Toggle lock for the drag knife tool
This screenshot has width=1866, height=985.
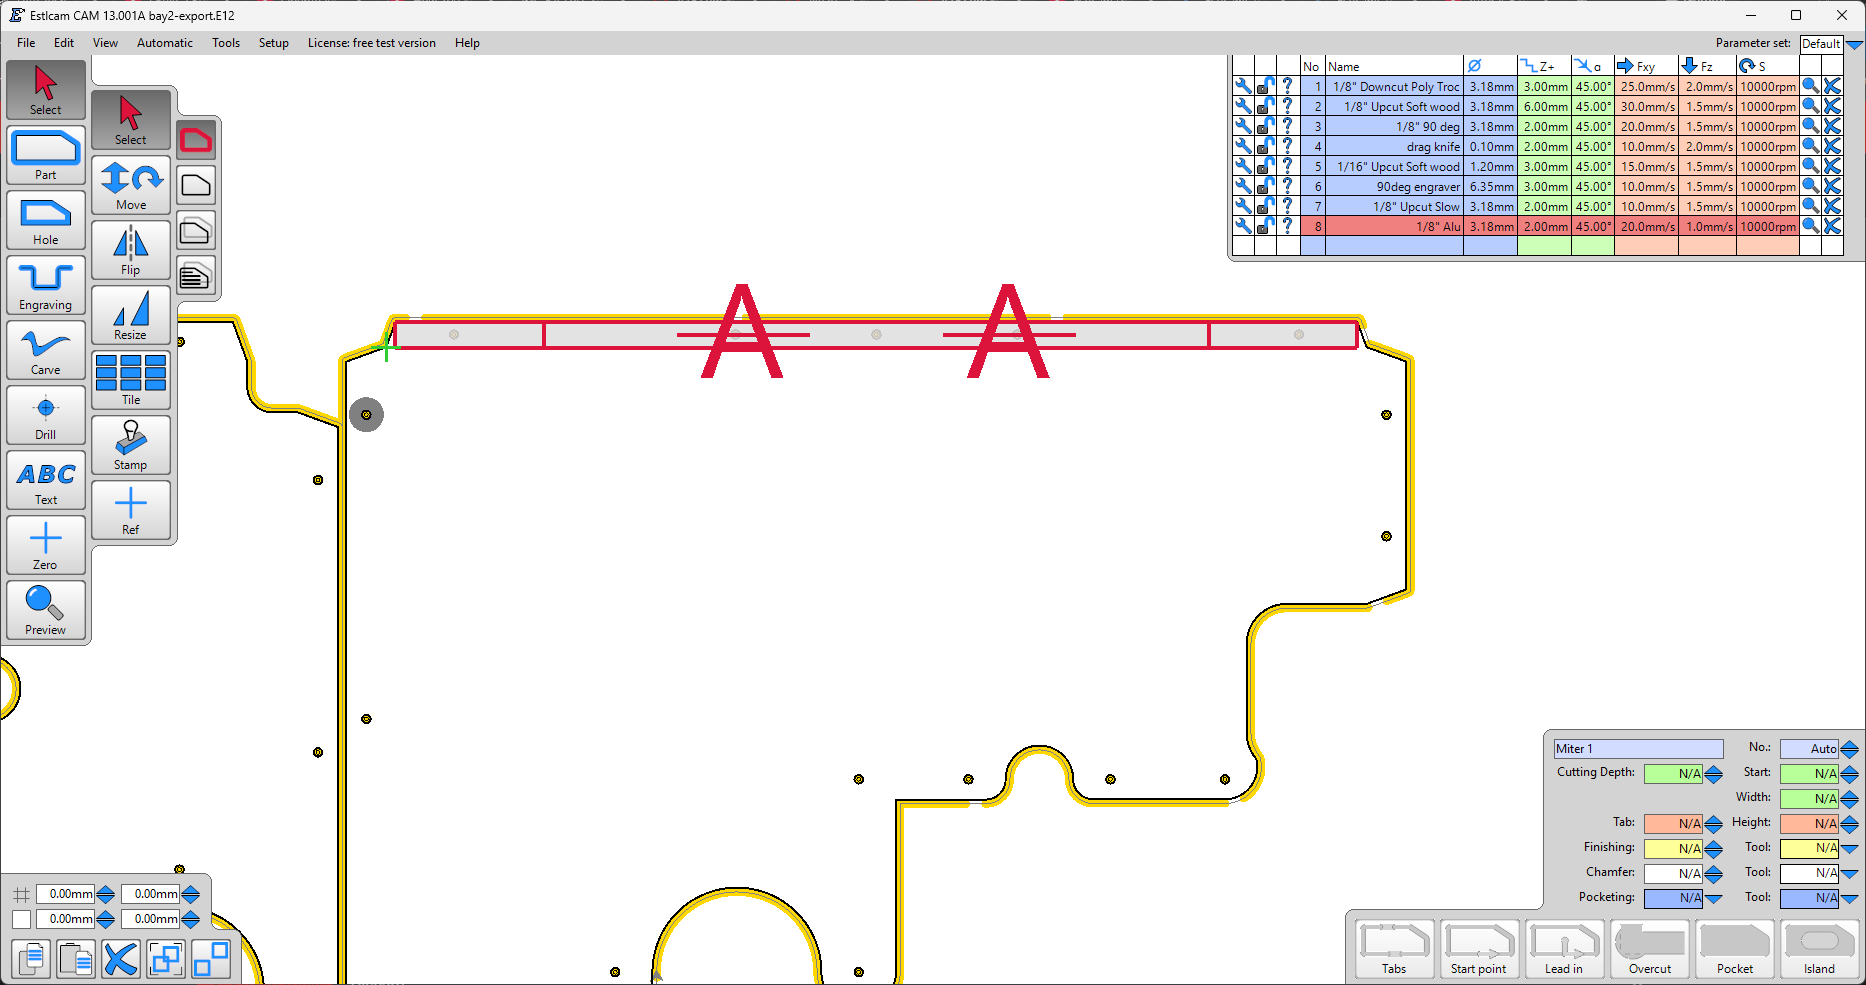pos(1265,147)
